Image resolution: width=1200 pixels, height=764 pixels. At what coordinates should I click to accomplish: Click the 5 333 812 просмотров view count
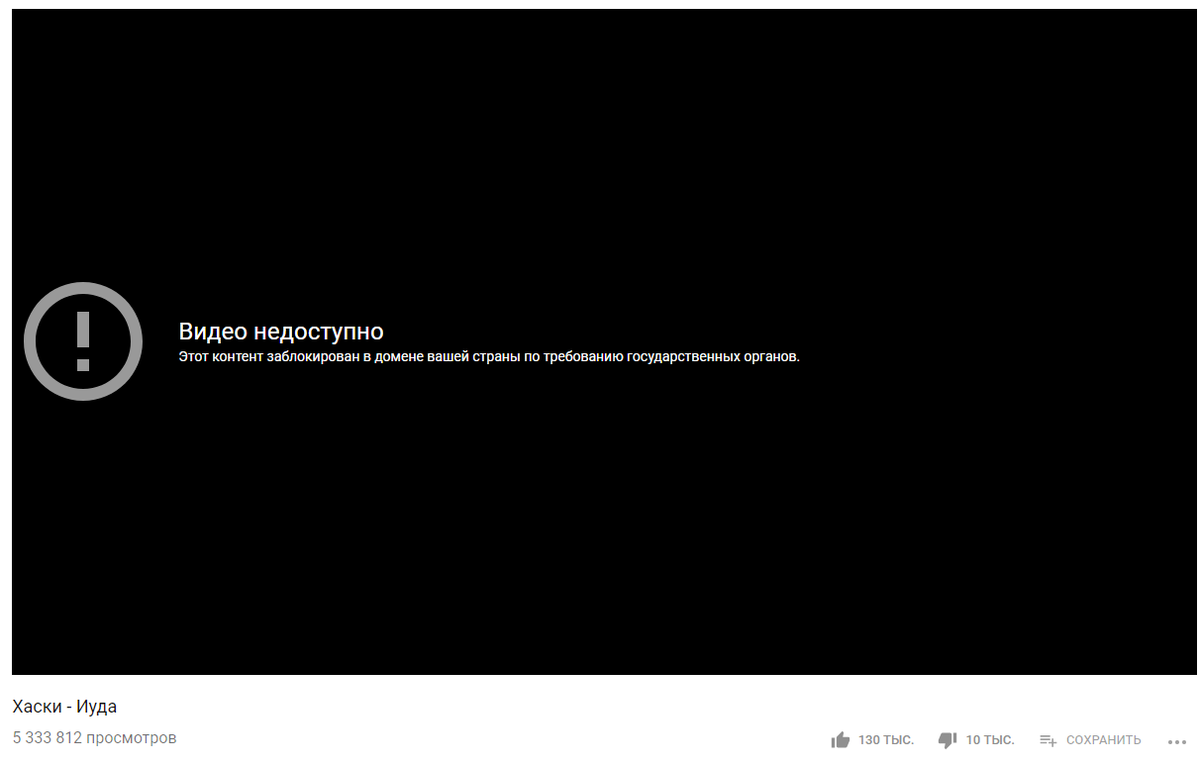(94, 738)
